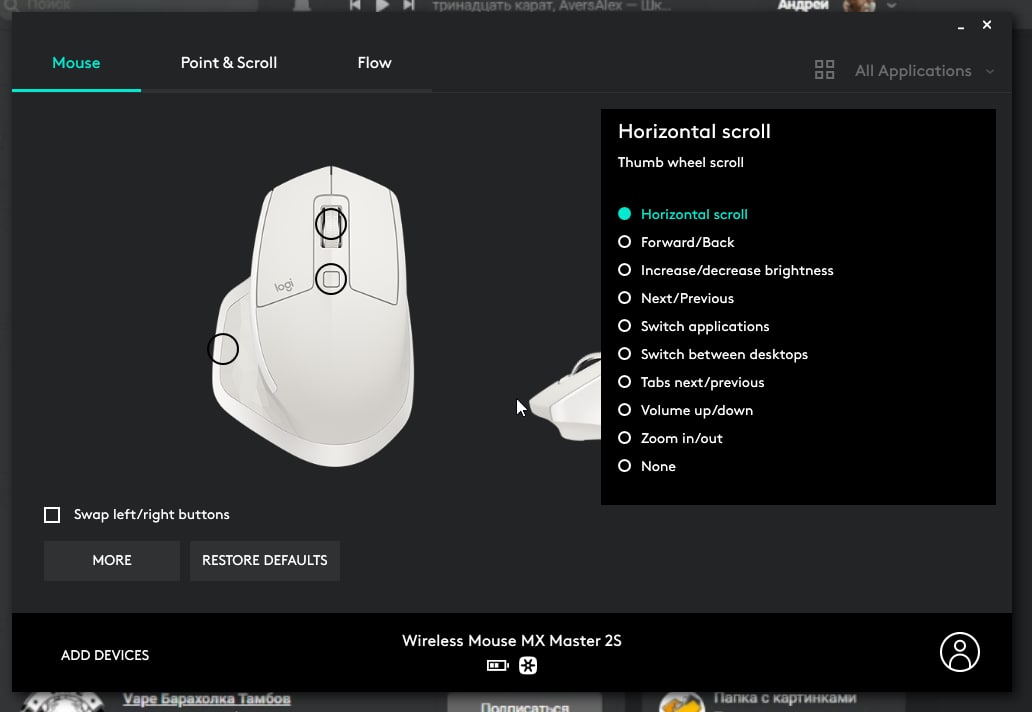The width and height of the screenshot is (1032, 712).
Task: Open the user dropdown arrow in top bar
Action: pos(891,5)
